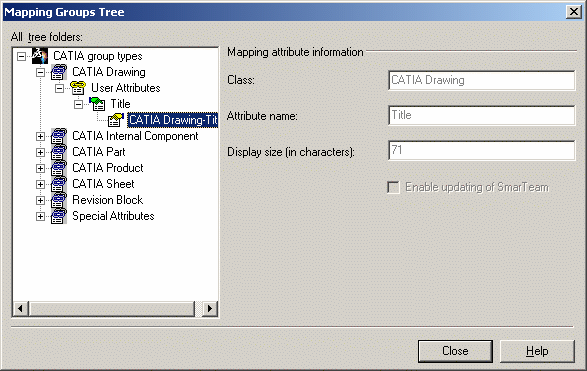Click the 'Class:' label
The width and height of the screenshot is (587, 371).
click(241, 80)
